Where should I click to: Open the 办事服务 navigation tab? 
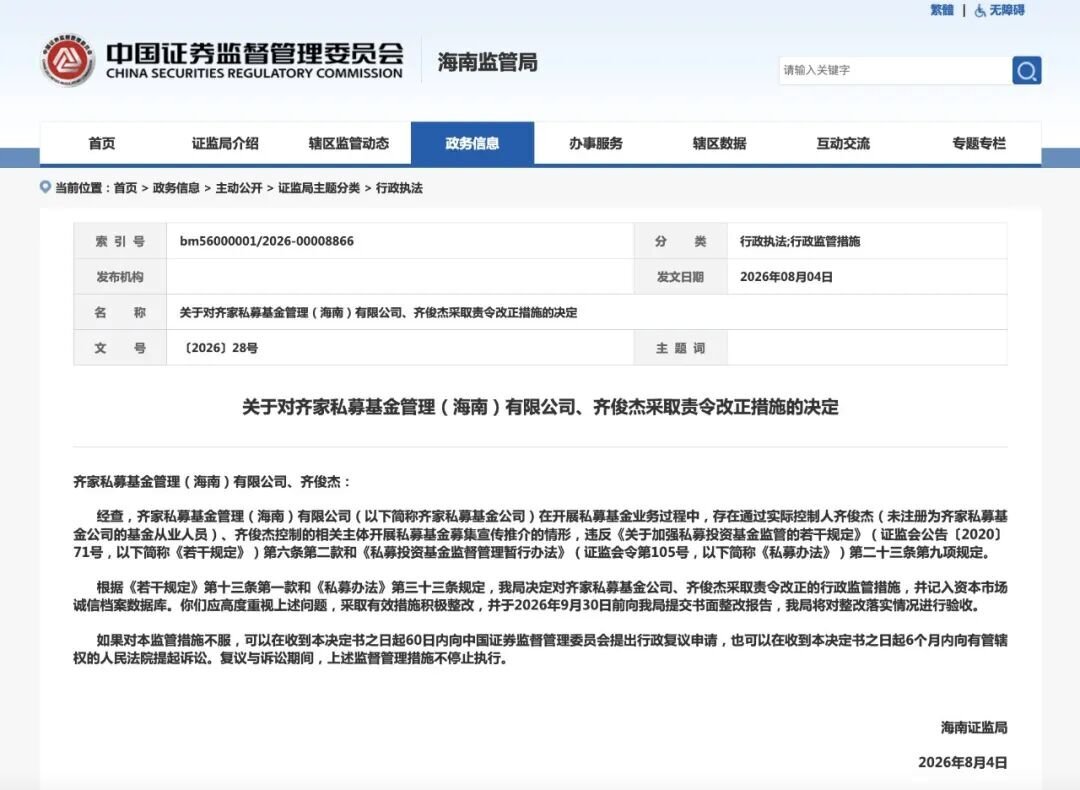596,143
